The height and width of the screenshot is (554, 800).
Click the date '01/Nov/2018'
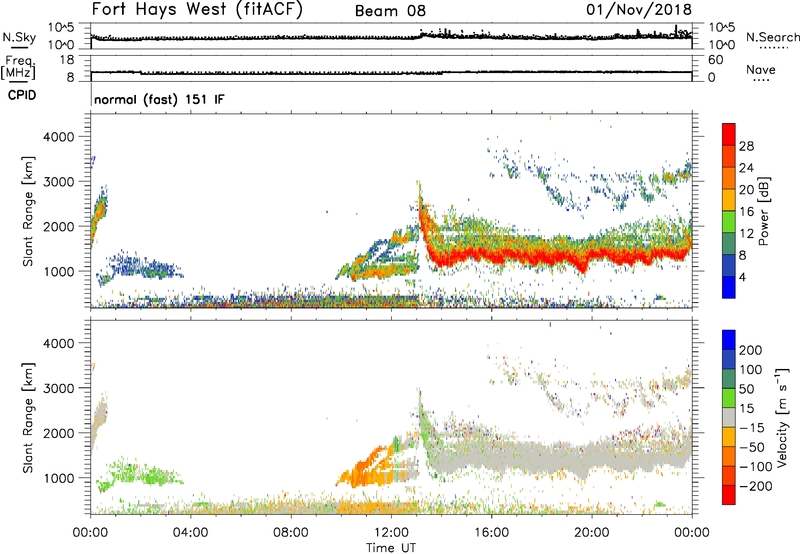[639, 10]
